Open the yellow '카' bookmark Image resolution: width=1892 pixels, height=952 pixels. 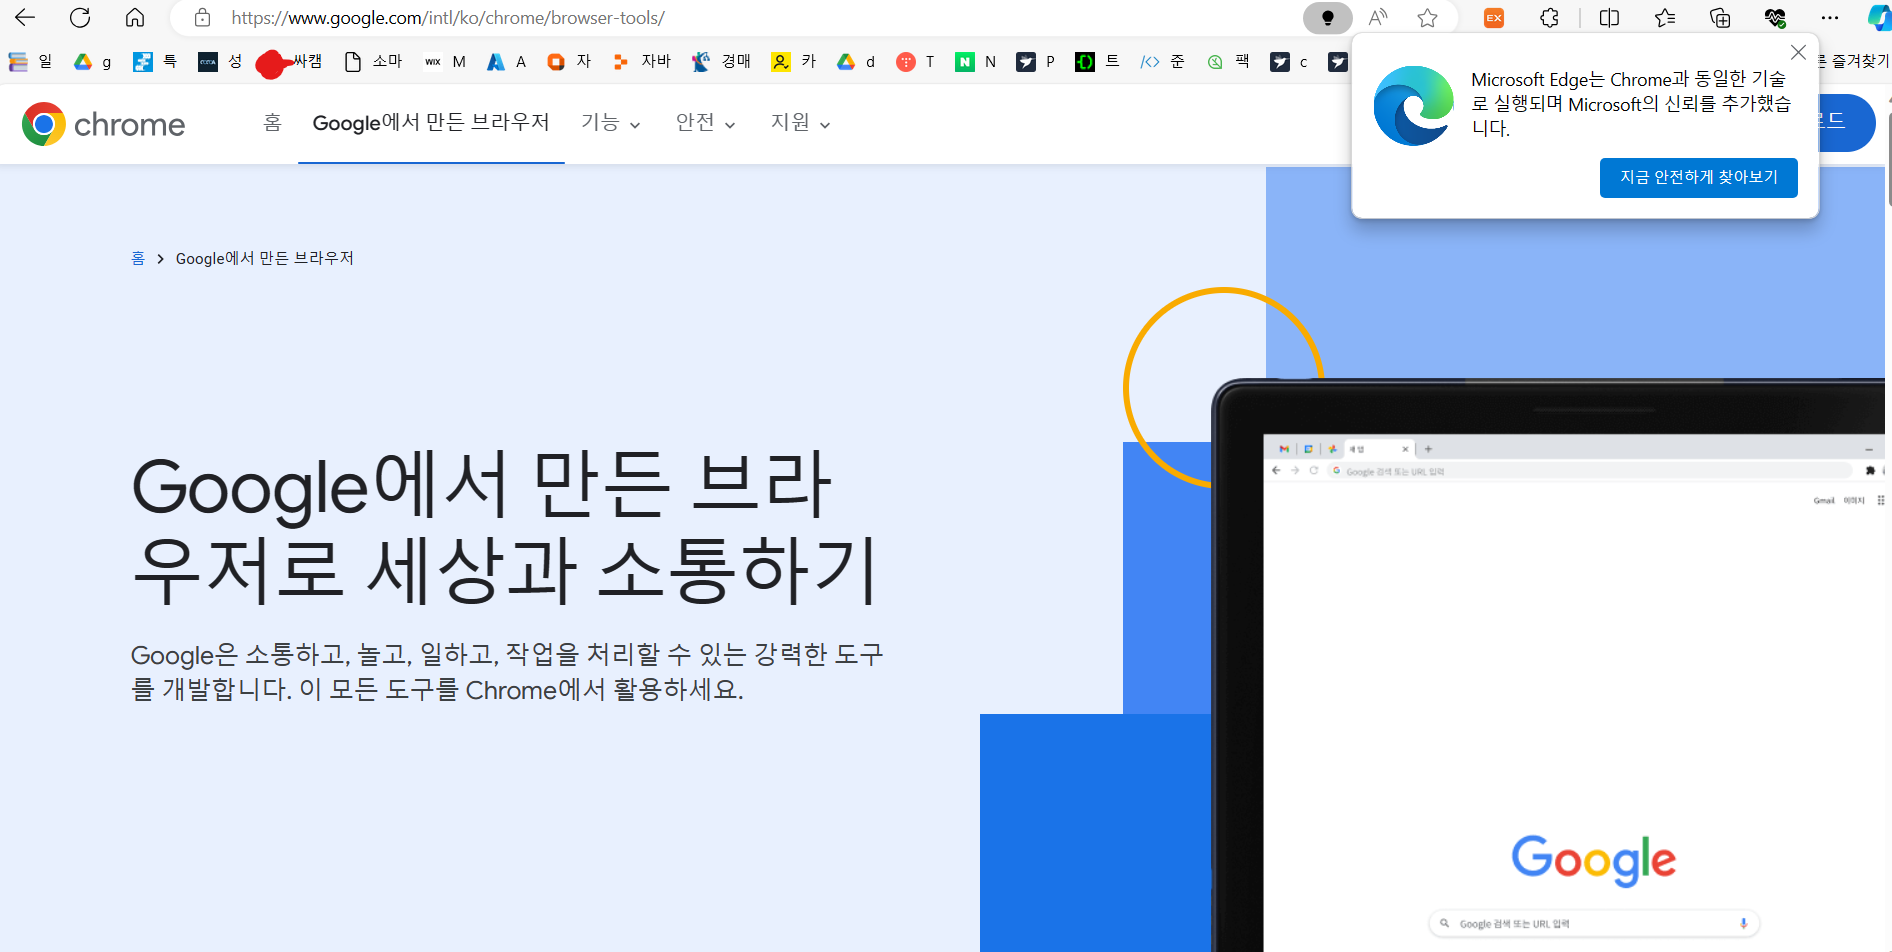[x=794, y=62]
